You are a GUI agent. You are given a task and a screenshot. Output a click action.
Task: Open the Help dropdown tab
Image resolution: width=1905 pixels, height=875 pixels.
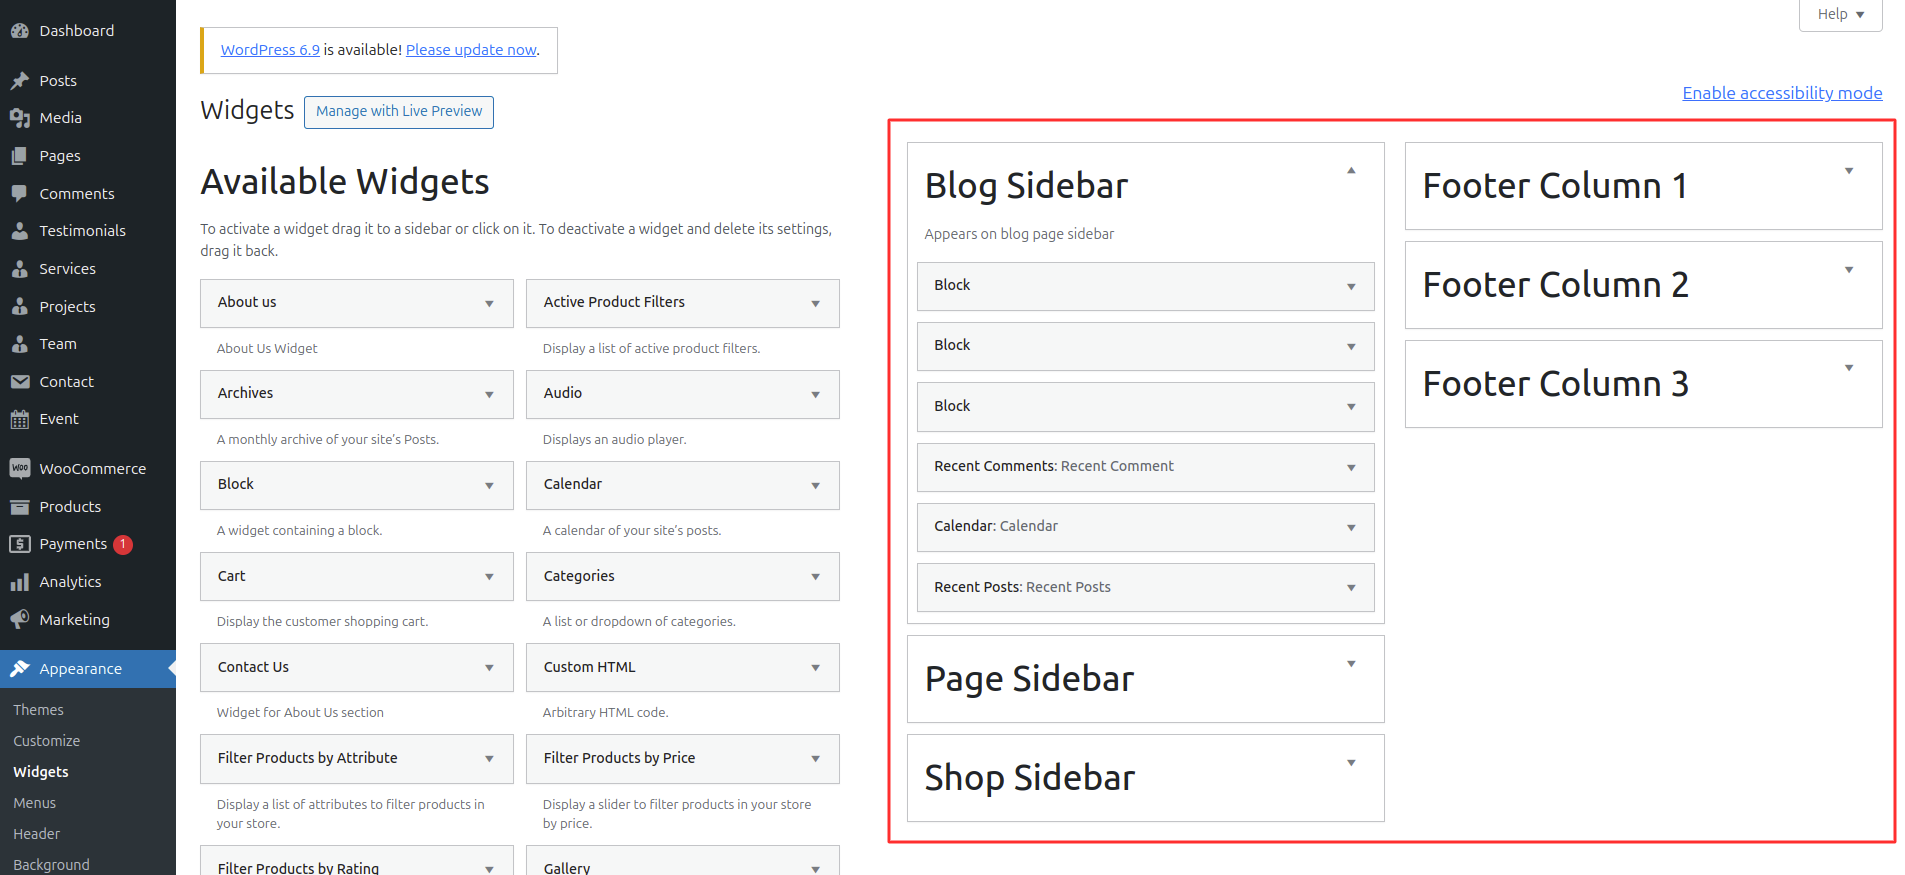[1840, 15]
